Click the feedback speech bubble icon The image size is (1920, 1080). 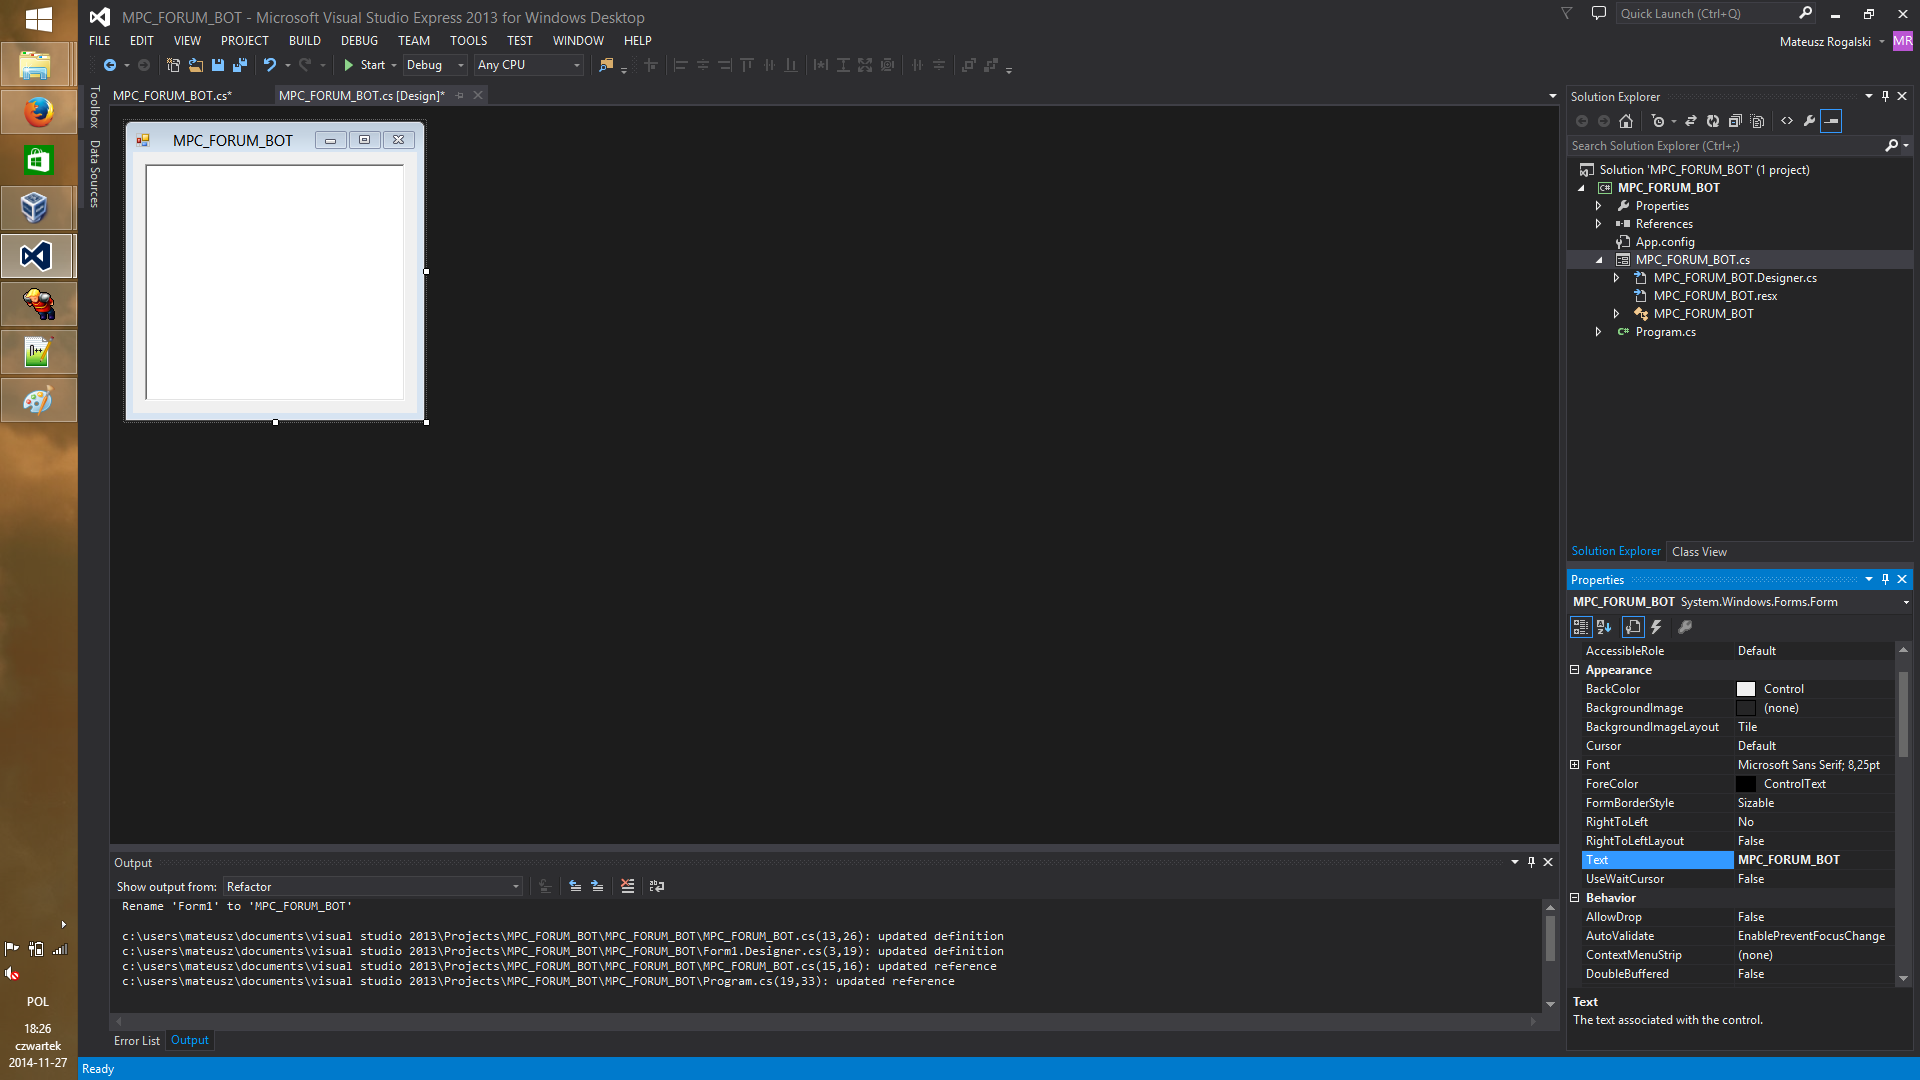[1599, 14]
